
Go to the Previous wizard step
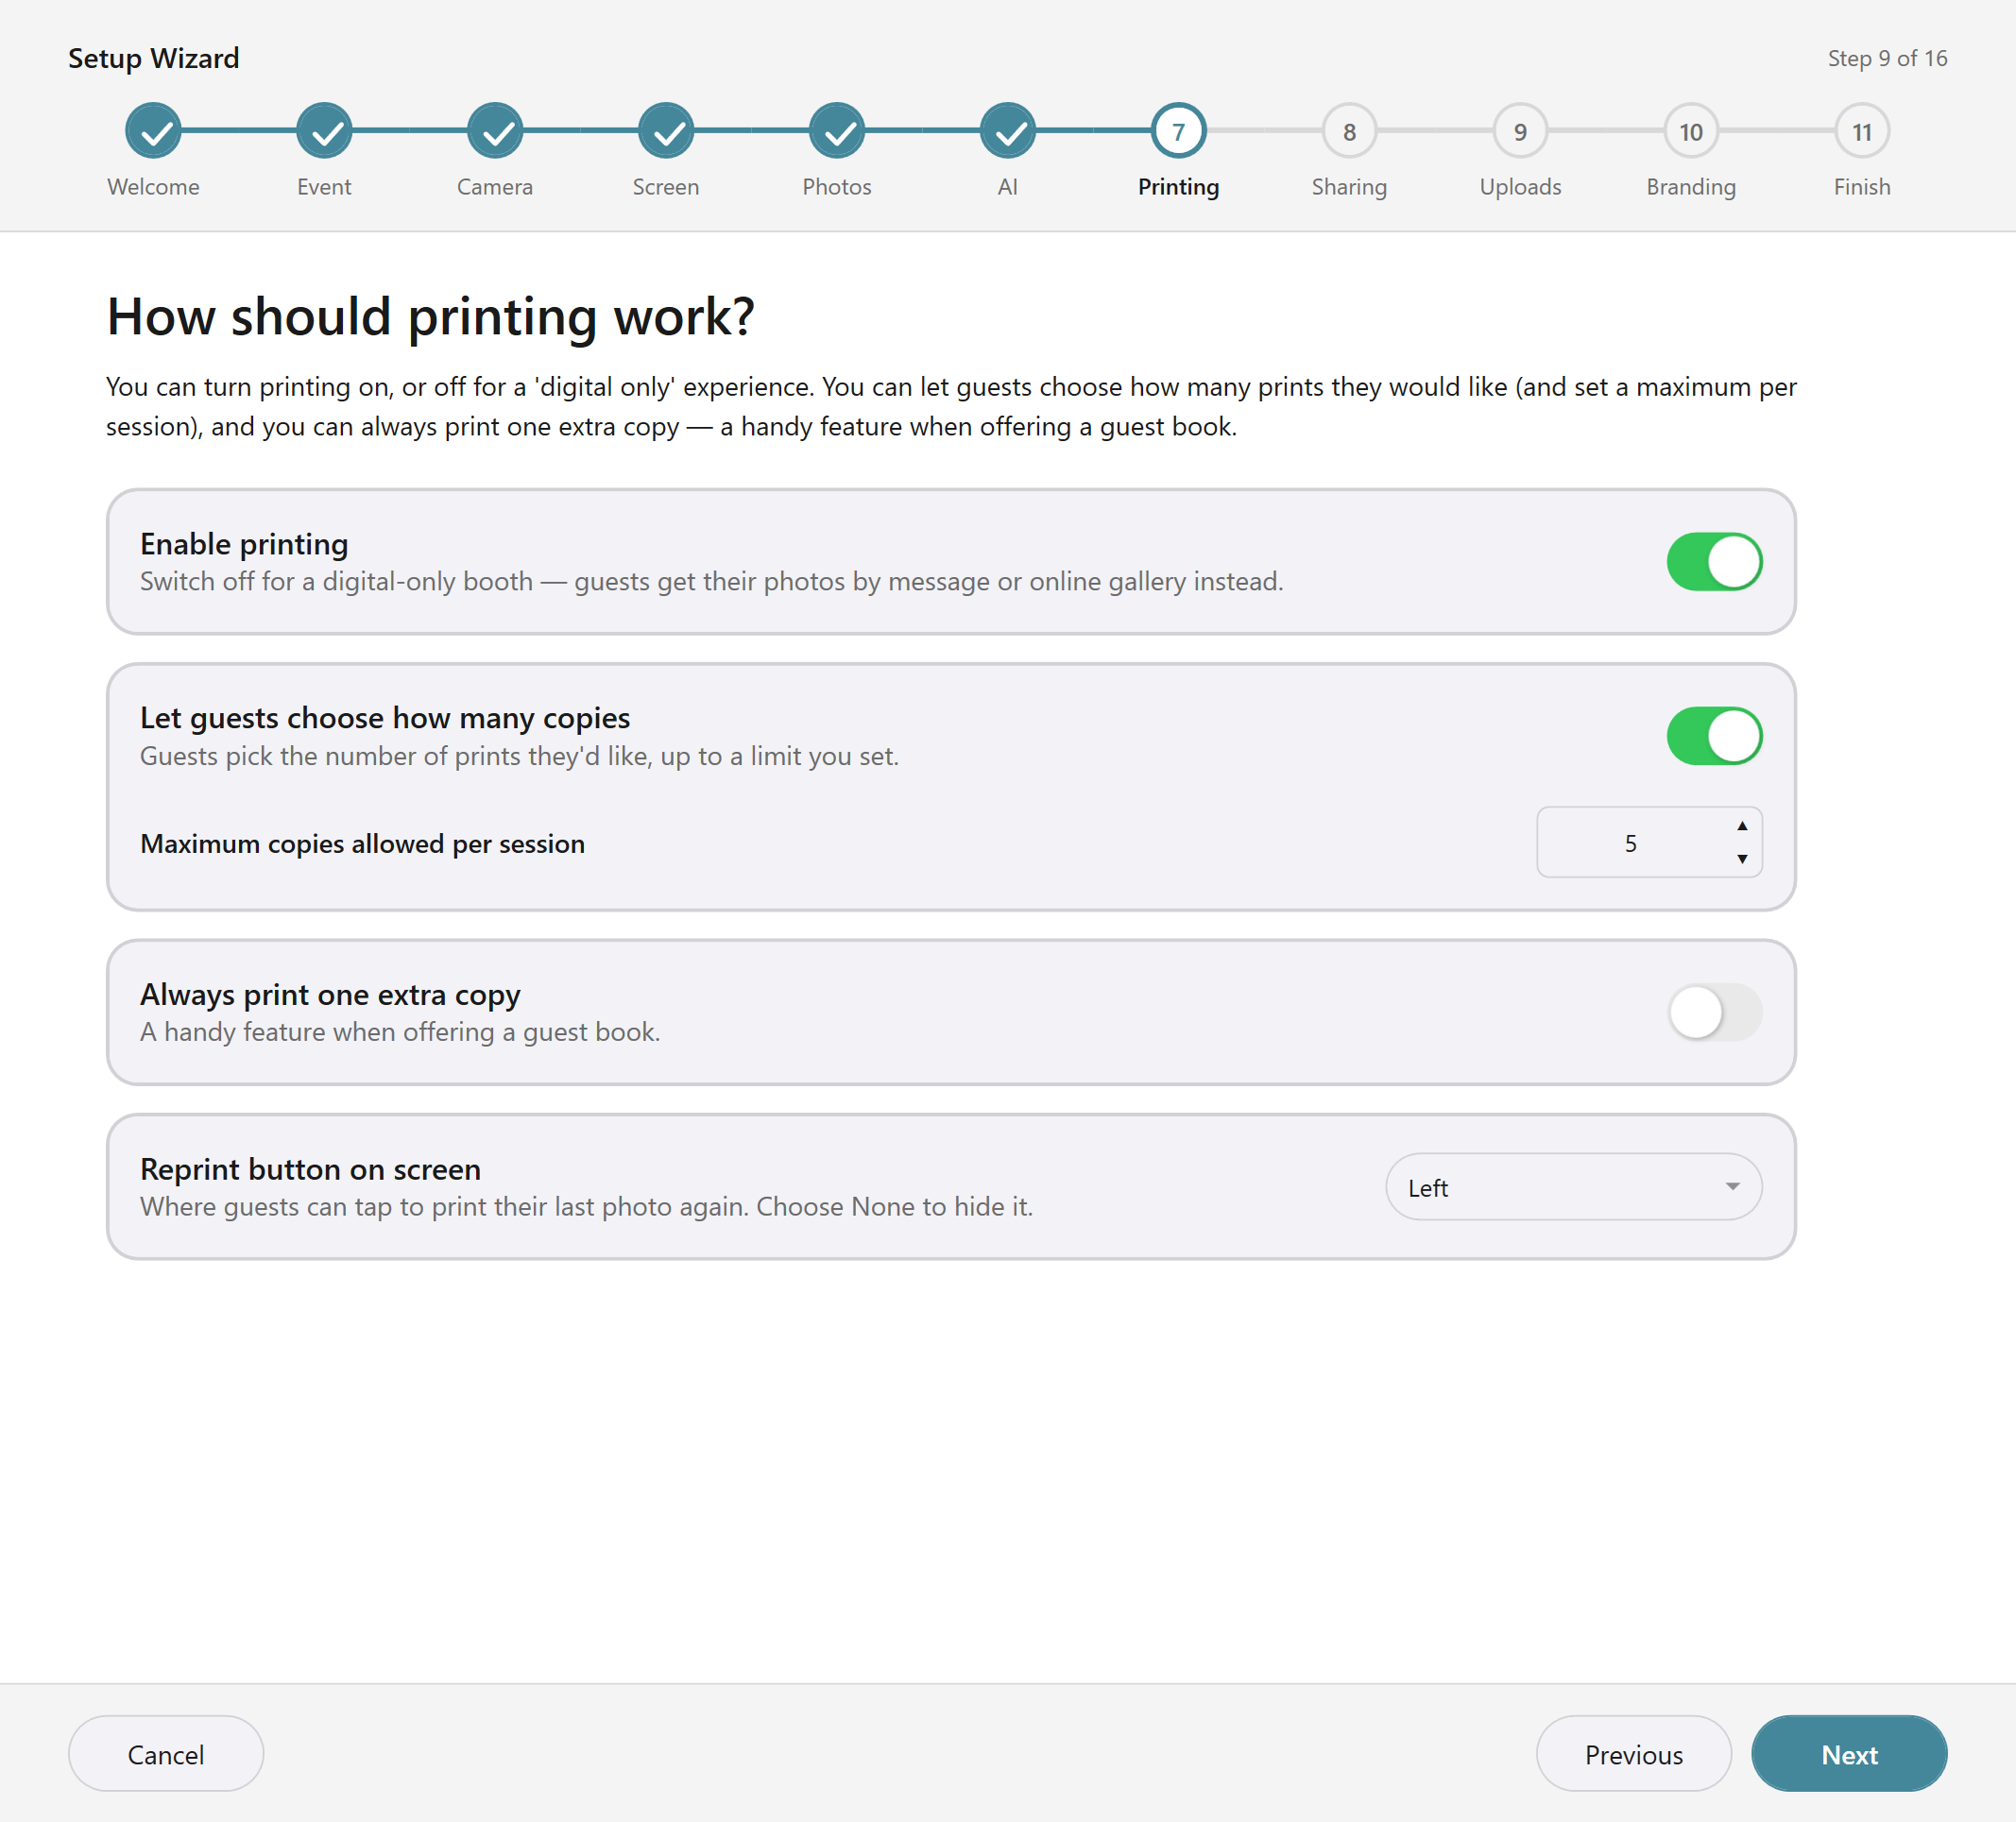[x=1633, y=1754]
